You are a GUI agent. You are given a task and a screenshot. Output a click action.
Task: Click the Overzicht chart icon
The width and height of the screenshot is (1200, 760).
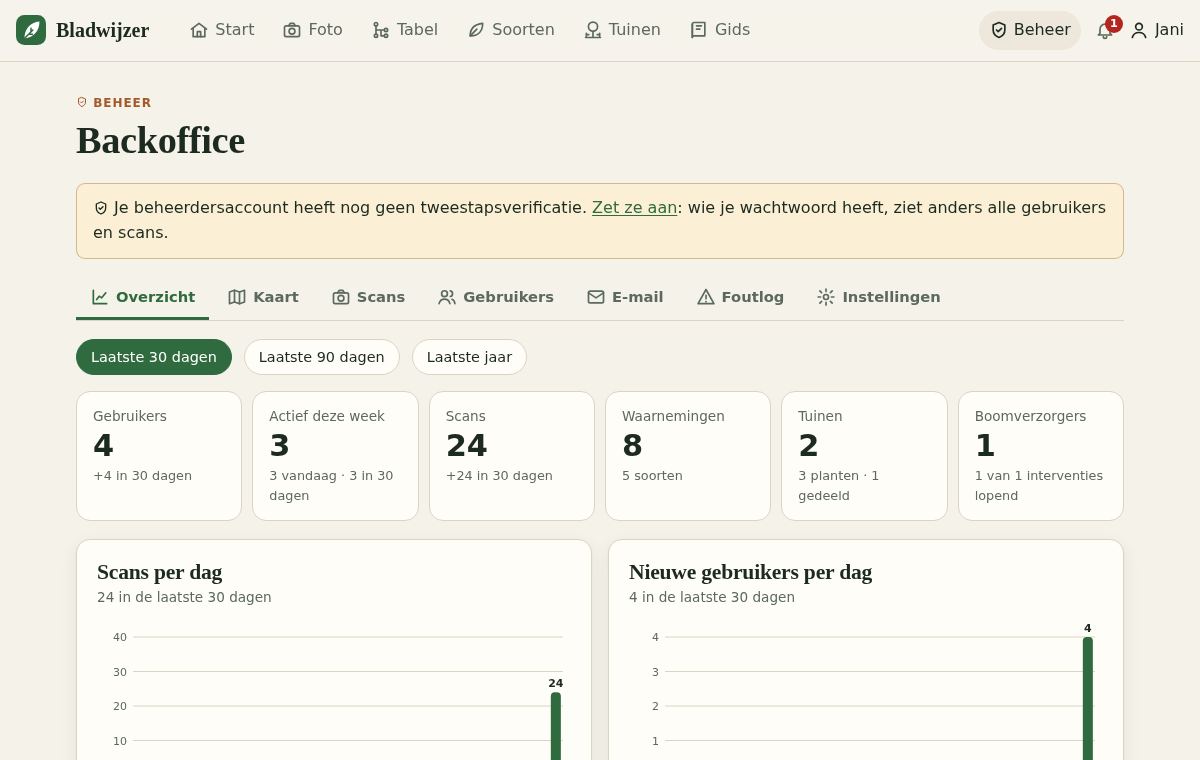[100, 297]
